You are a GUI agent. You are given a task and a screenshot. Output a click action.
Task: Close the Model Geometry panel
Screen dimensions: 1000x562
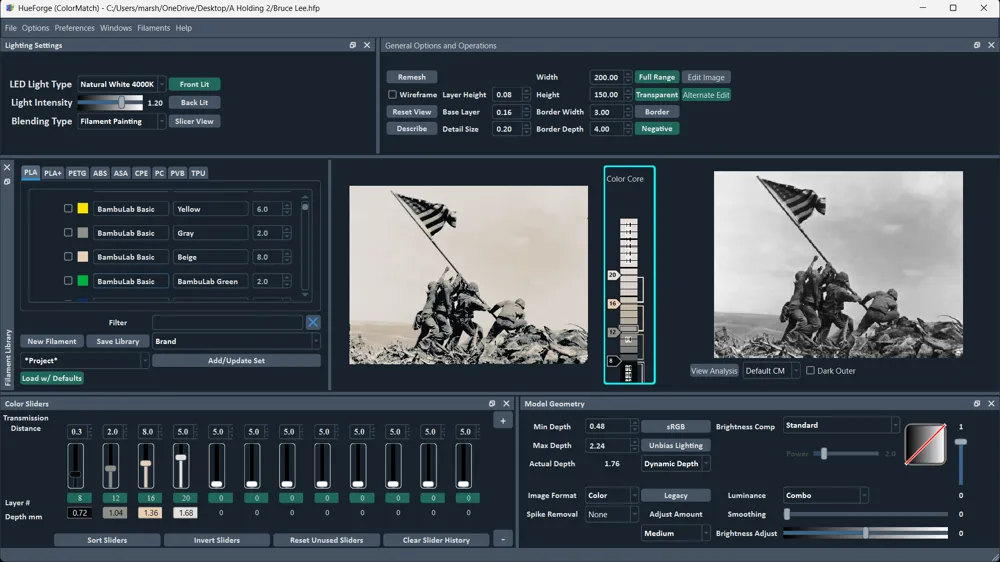(x=991, y=404)
